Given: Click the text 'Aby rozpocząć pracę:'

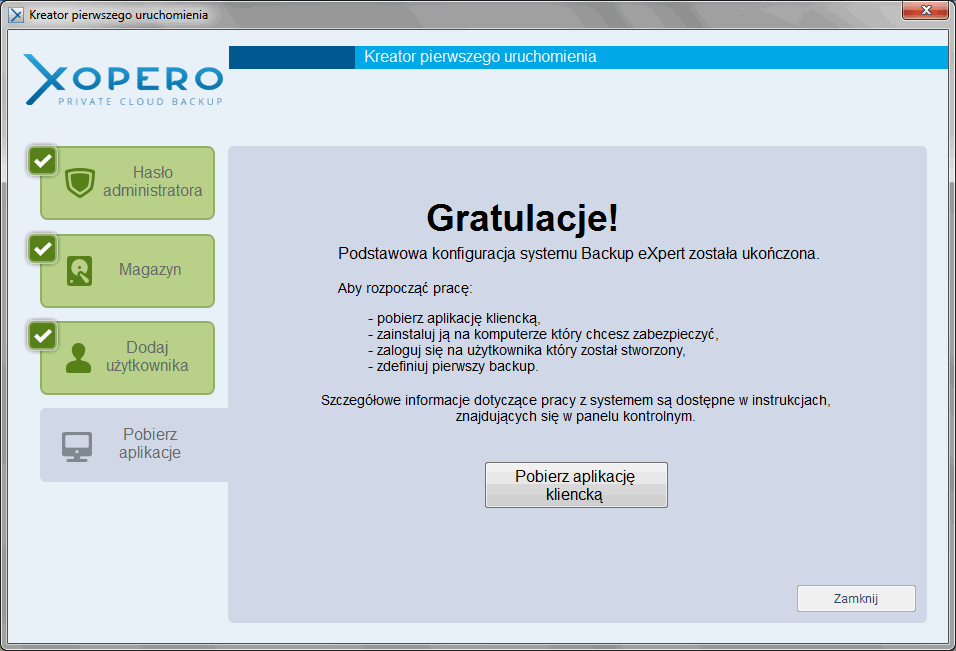Looking at the screenshot, I should click(405, 288).
